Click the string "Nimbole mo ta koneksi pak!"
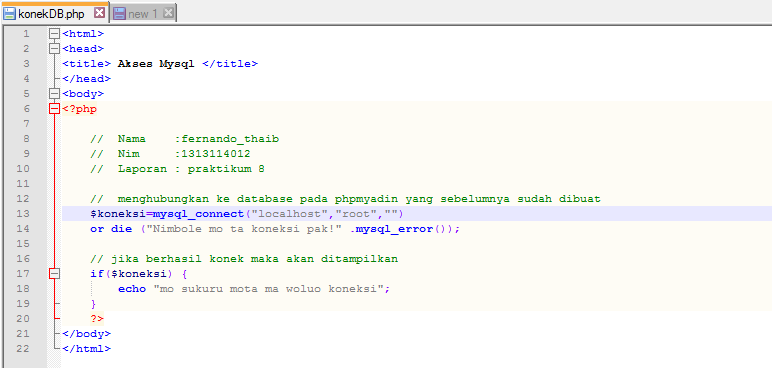772x368 pixels. click(244, 229)
